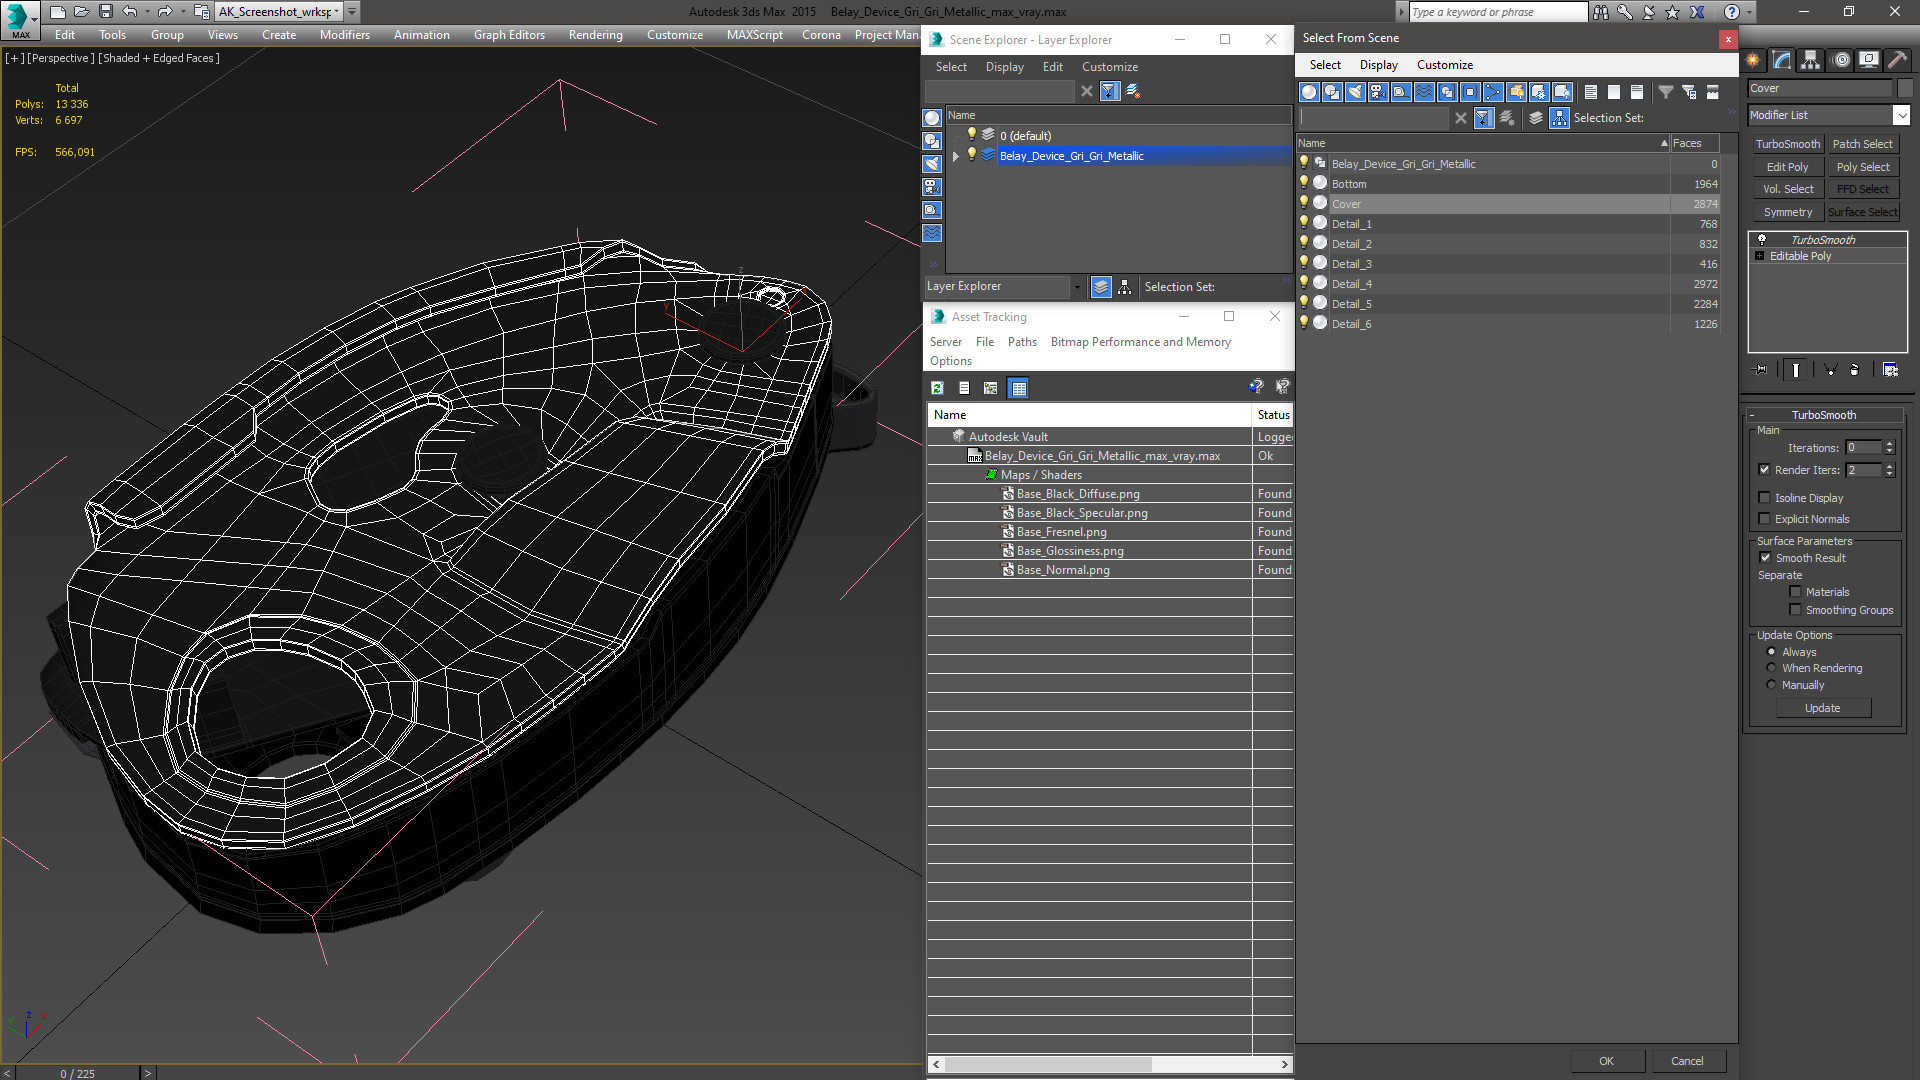The height and width of the screenshot is (1080, 1920).
Task: Open the Display command panel tab
Action: pyautogui.click(x=1869, y=60)
